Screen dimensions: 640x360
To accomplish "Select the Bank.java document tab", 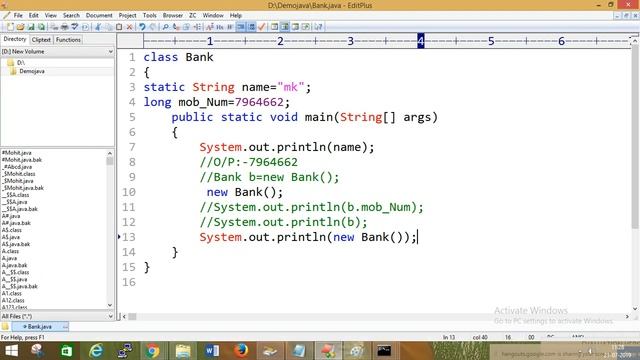I will (x=40, y=327).
